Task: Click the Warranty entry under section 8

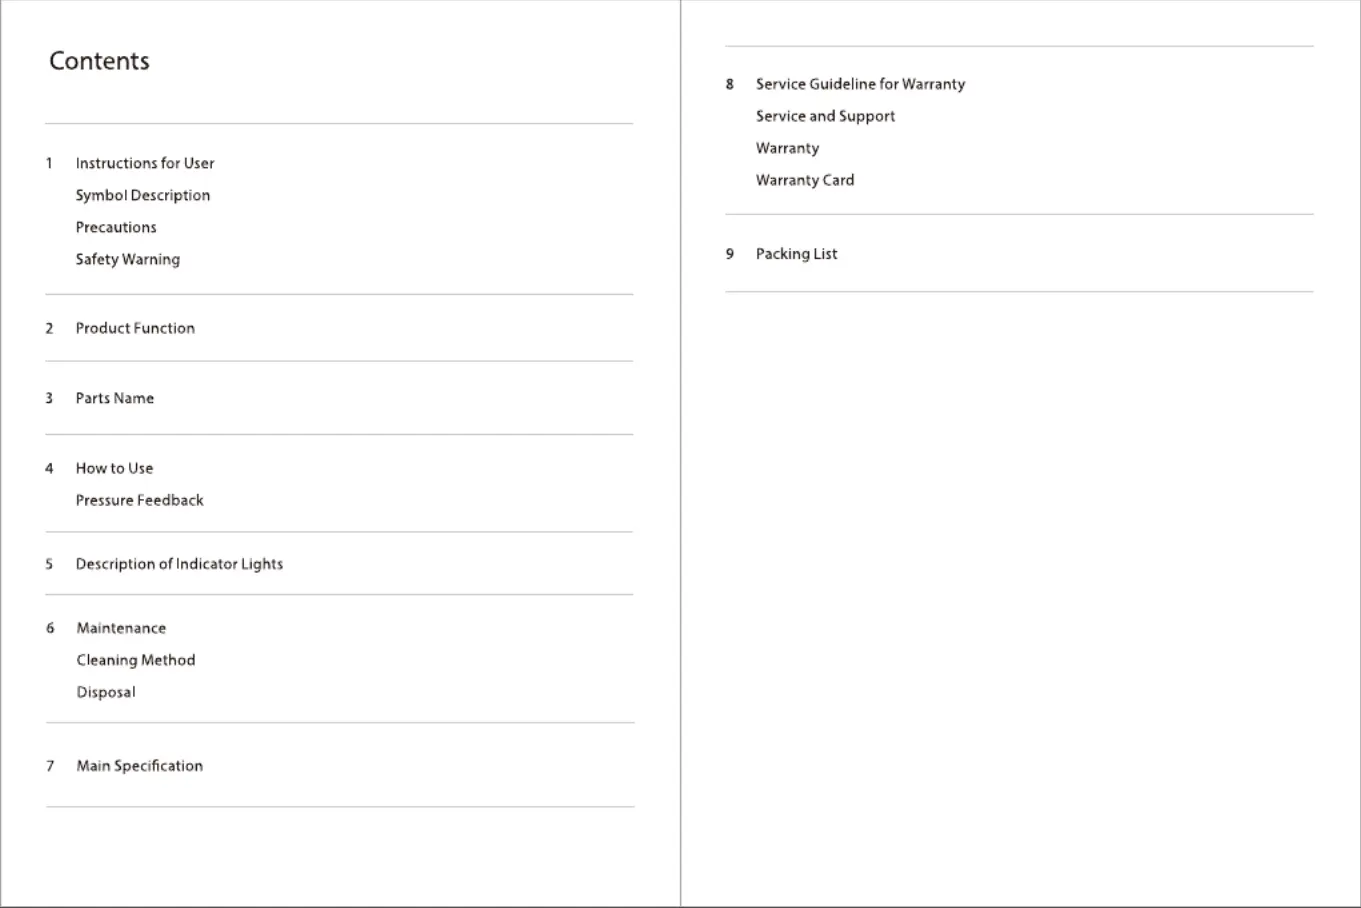Action: click(788, 148)
